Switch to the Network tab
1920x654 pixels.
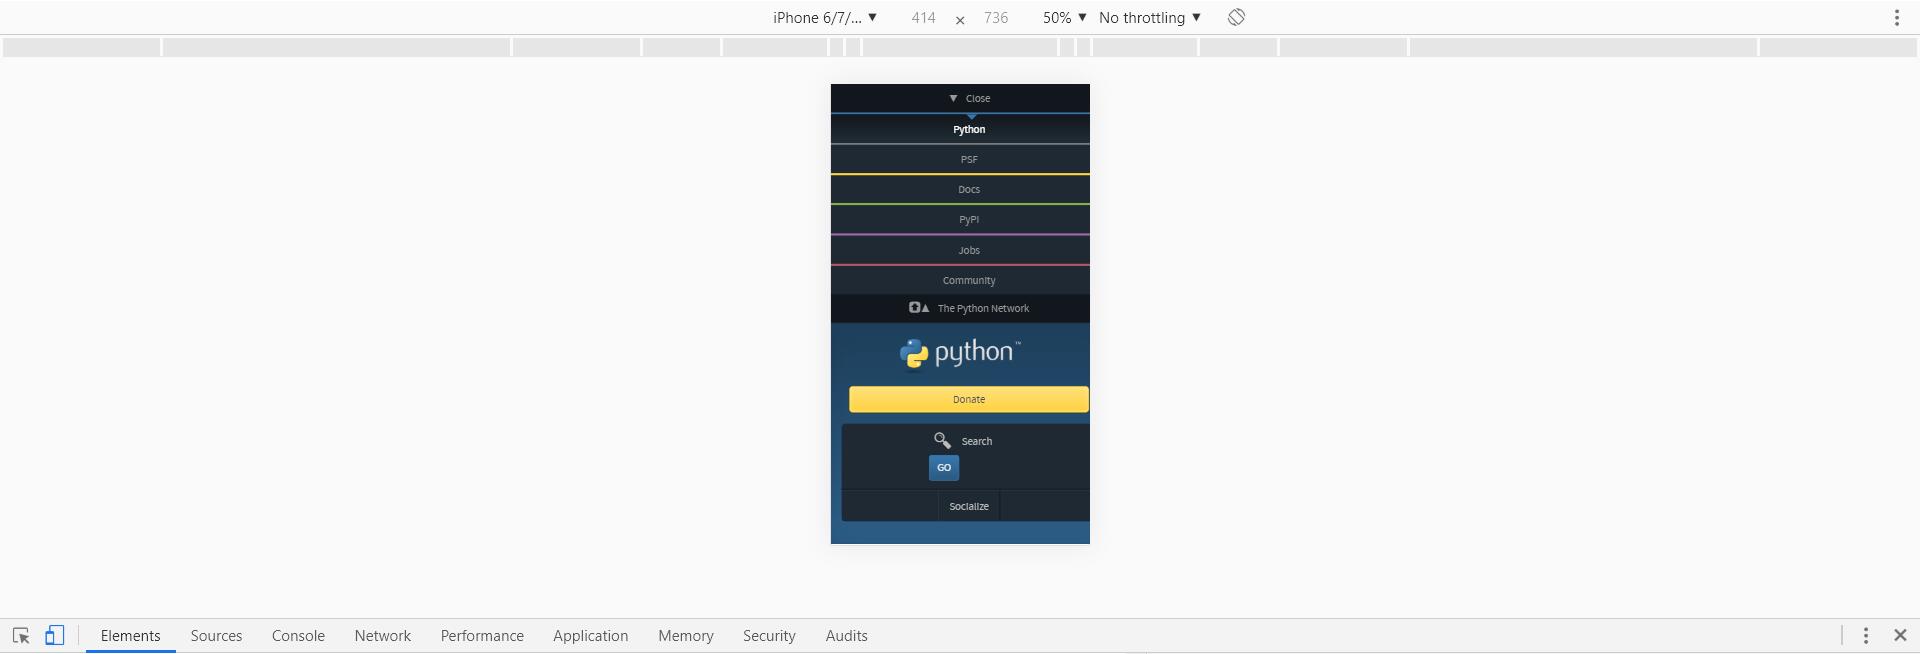(382, 635)
